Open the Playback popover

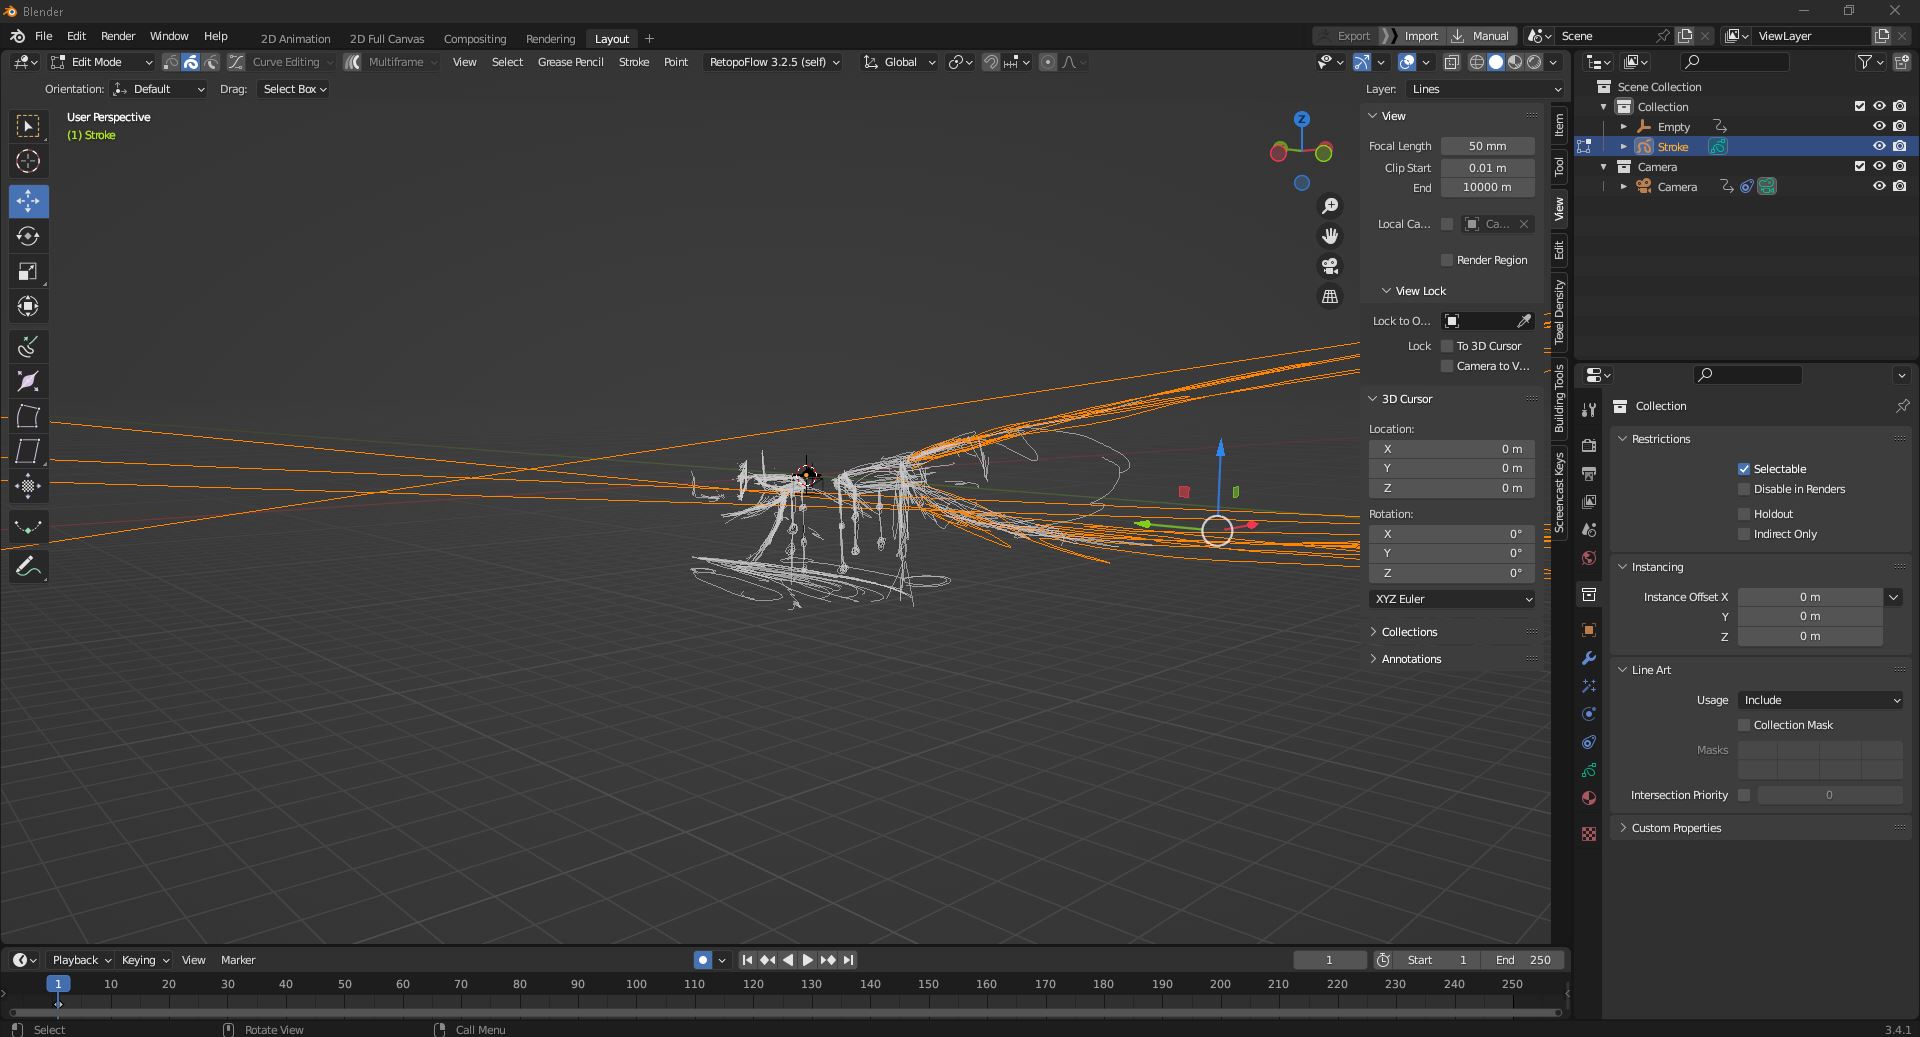click(x=81, y=960)
